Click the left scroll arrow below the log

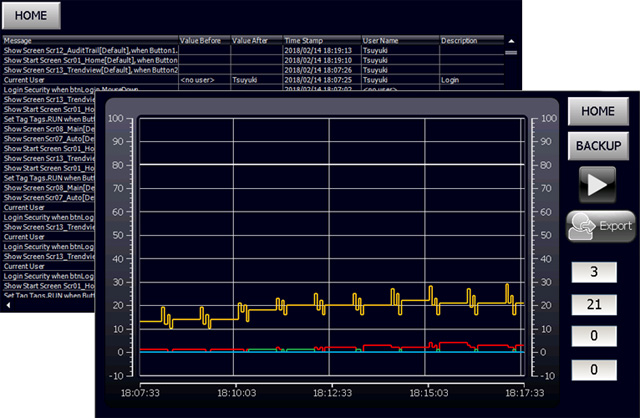pyautogui.click(x=8, y=306)
